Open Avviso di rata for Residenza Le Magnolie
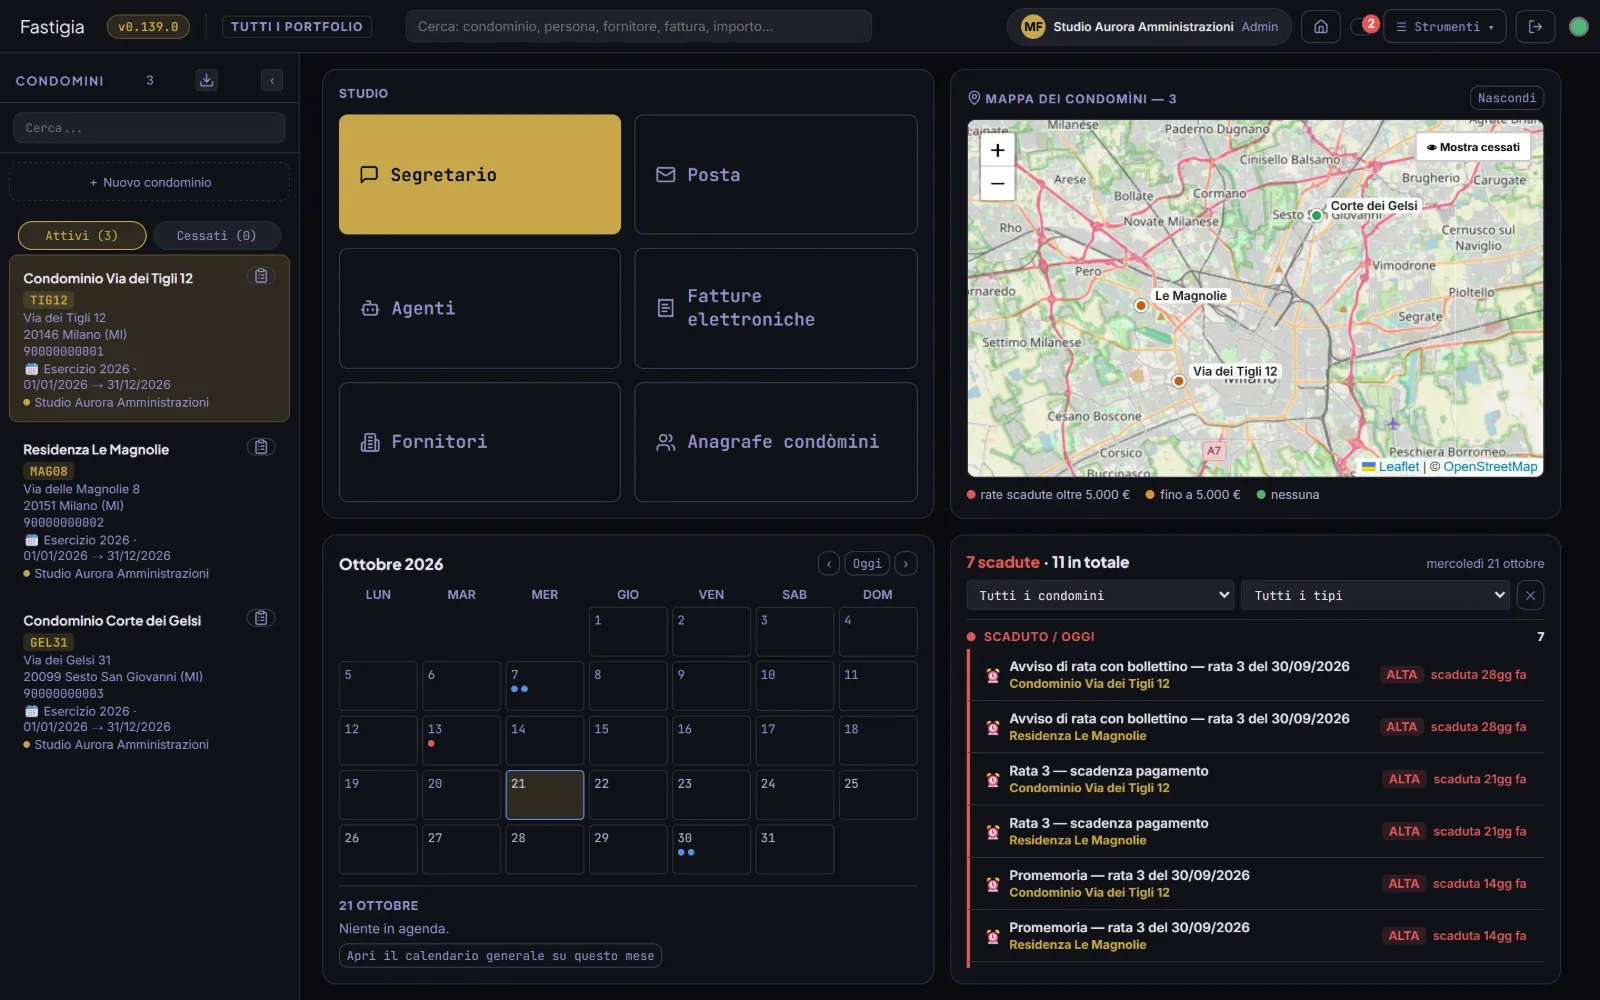The image size is (1600, 1000). [1257, 727]
